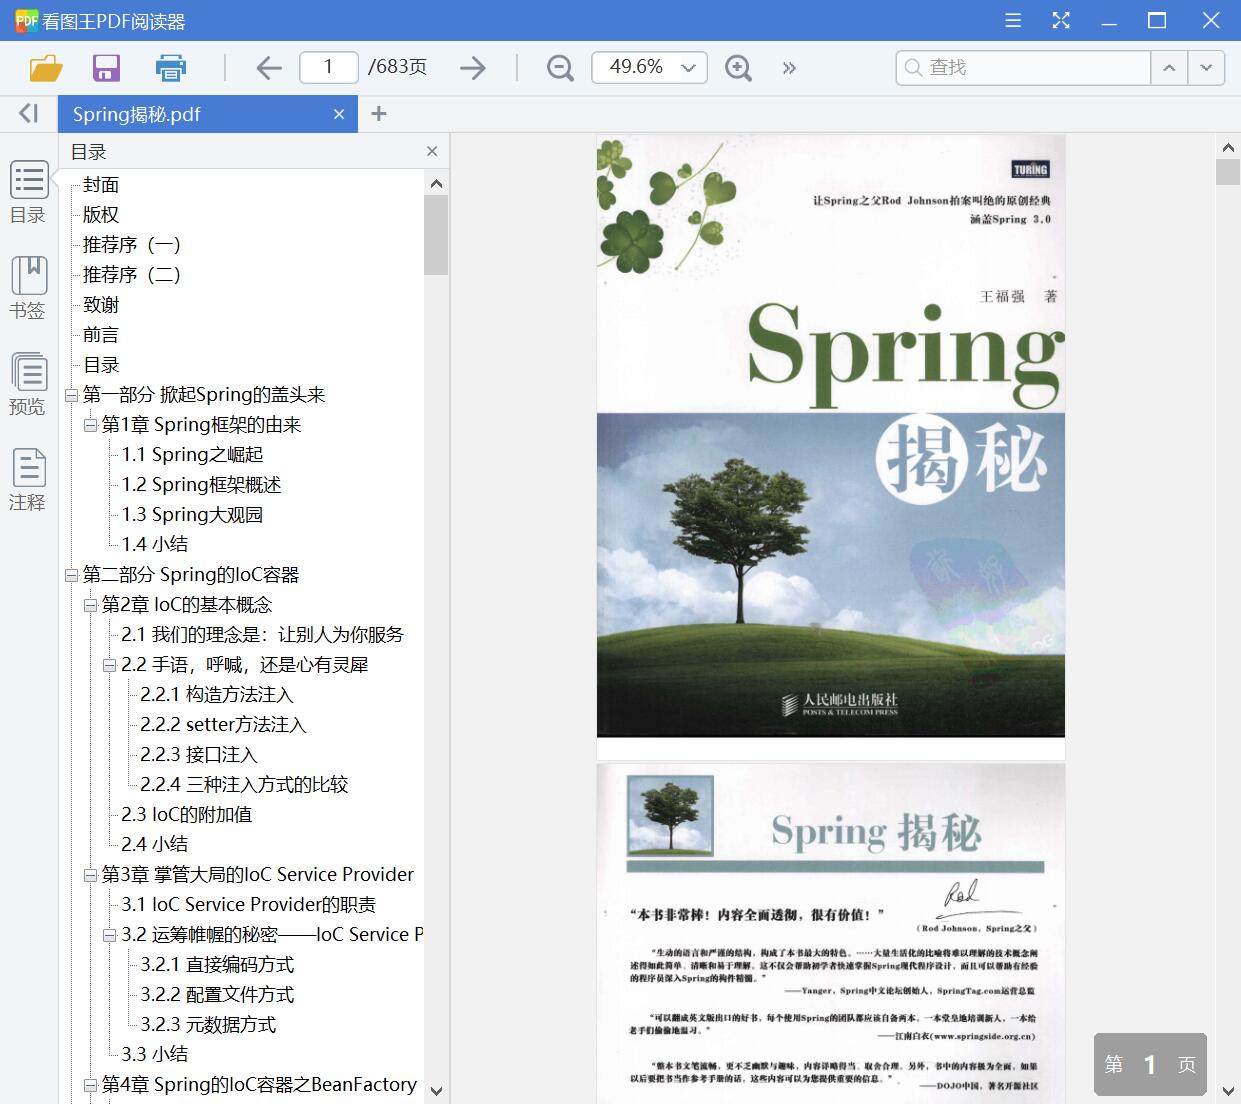Open the 预览 thumbnails panel
This screenshot has width=1241, height=1104.
[x=28, y=384]
